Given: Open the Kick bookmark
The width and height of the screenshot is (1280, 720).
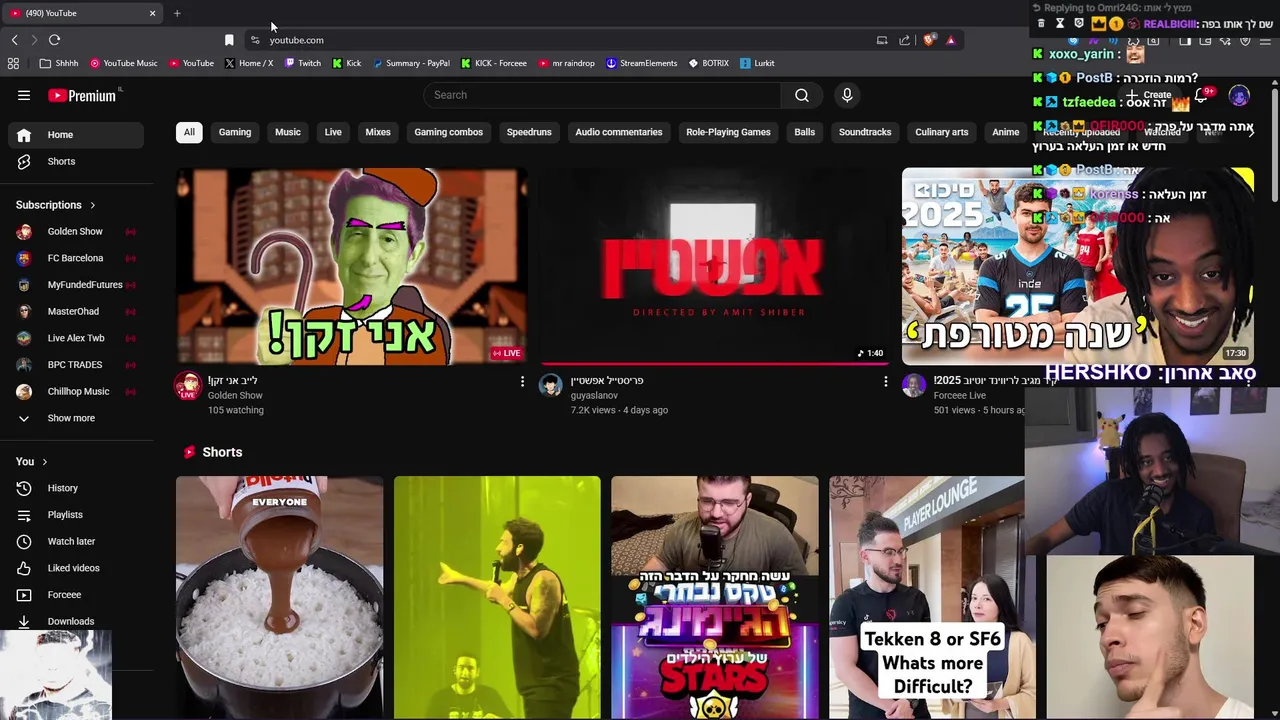Looking at the screenshot, I should click(x=347, y=63).
